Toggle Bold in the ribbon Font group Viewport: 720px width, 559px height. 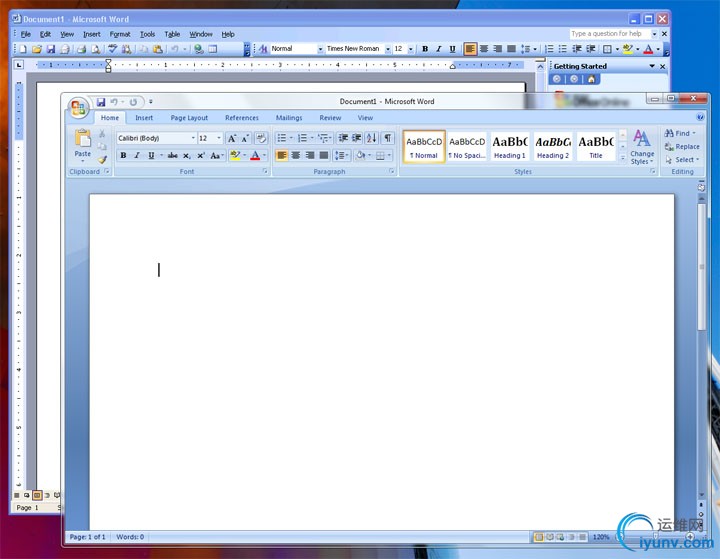(123, 156)
